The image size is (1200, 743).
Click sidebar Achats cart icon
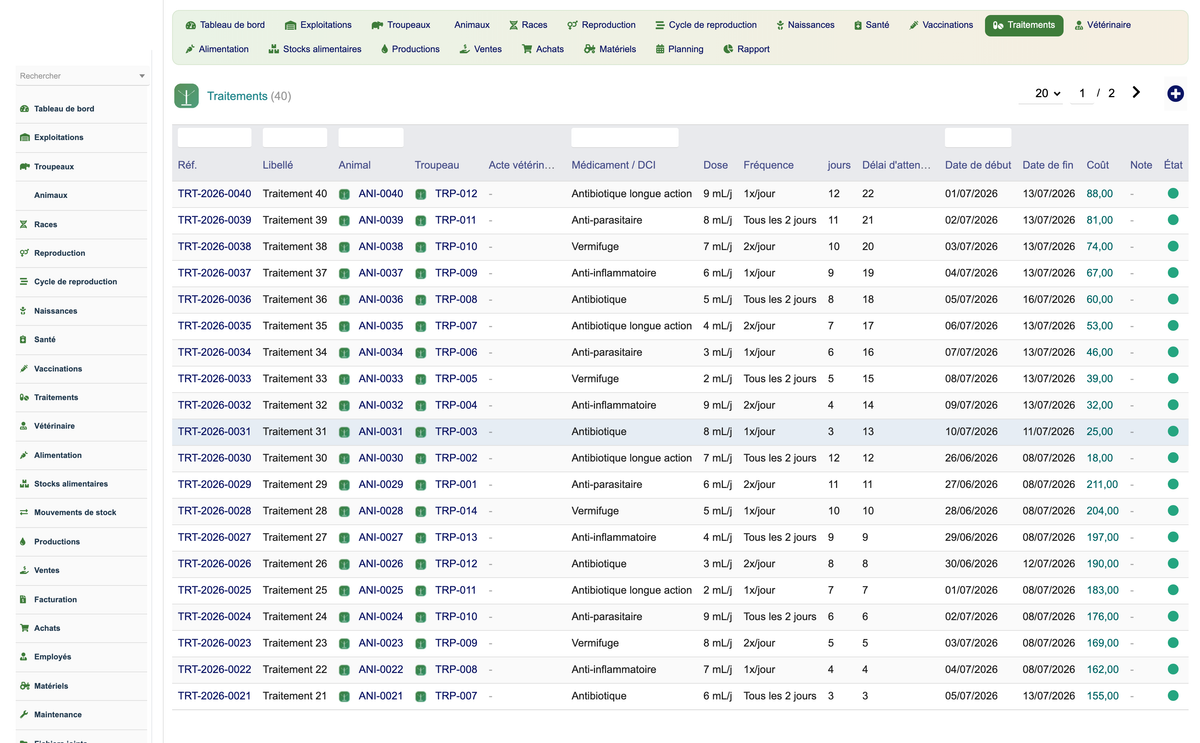pos(24,628)
